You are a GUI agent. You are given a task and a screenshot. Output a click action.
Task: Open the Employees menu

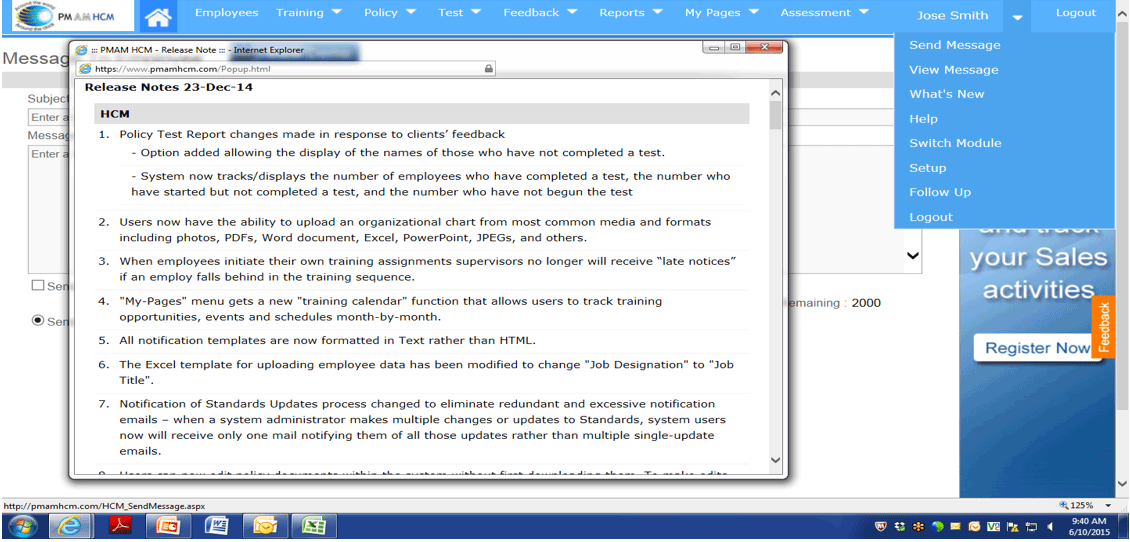click(x=226, y=12)
